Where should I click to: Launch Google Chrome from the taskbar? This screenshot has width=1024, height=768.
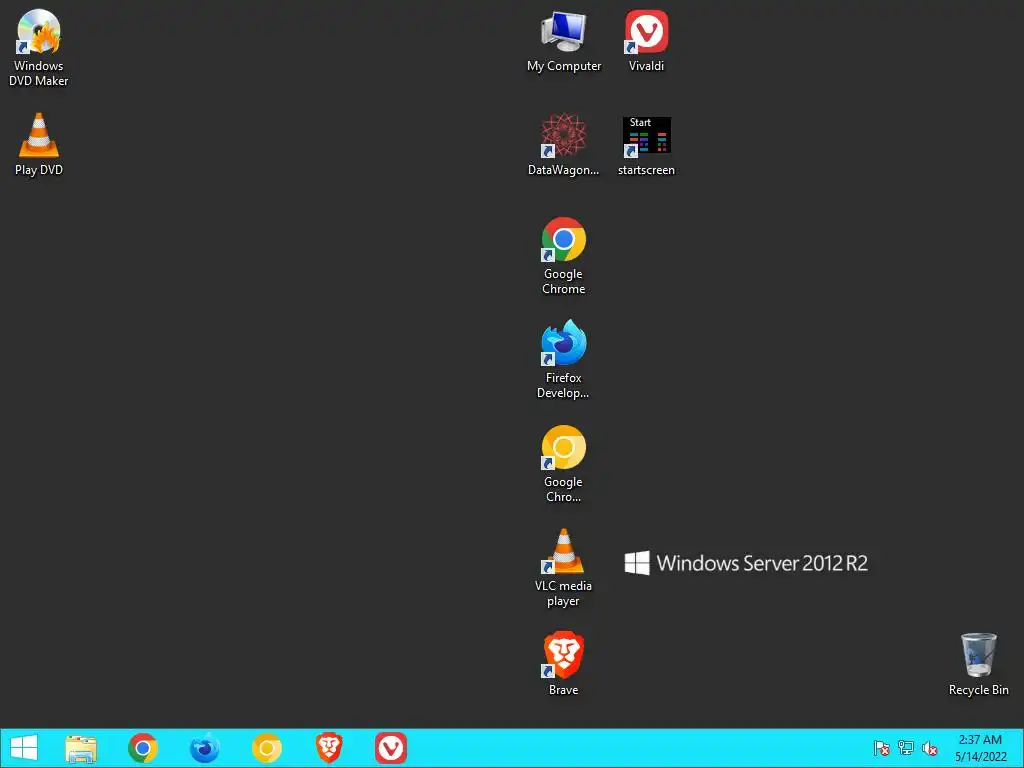(143, 748)
